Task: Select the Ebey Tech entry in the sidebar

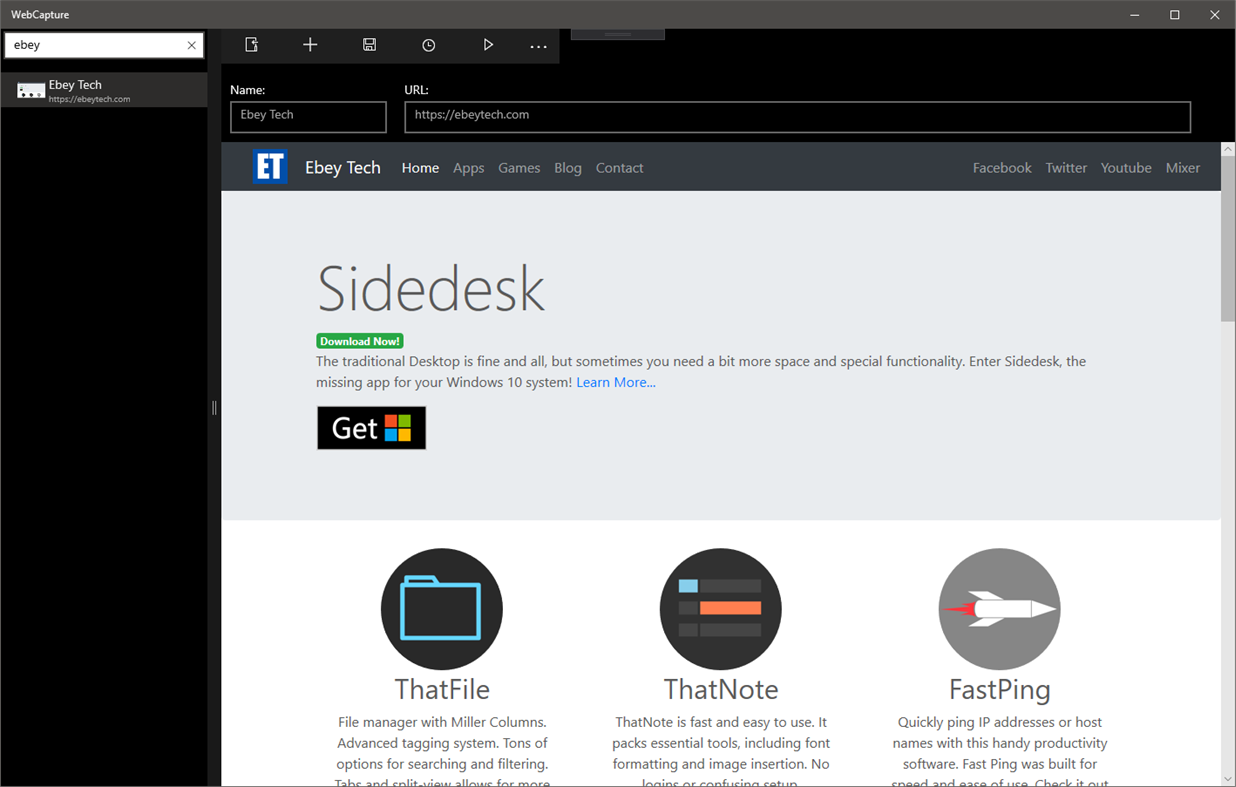Action: pyautogui.click(x=104, y=90)
